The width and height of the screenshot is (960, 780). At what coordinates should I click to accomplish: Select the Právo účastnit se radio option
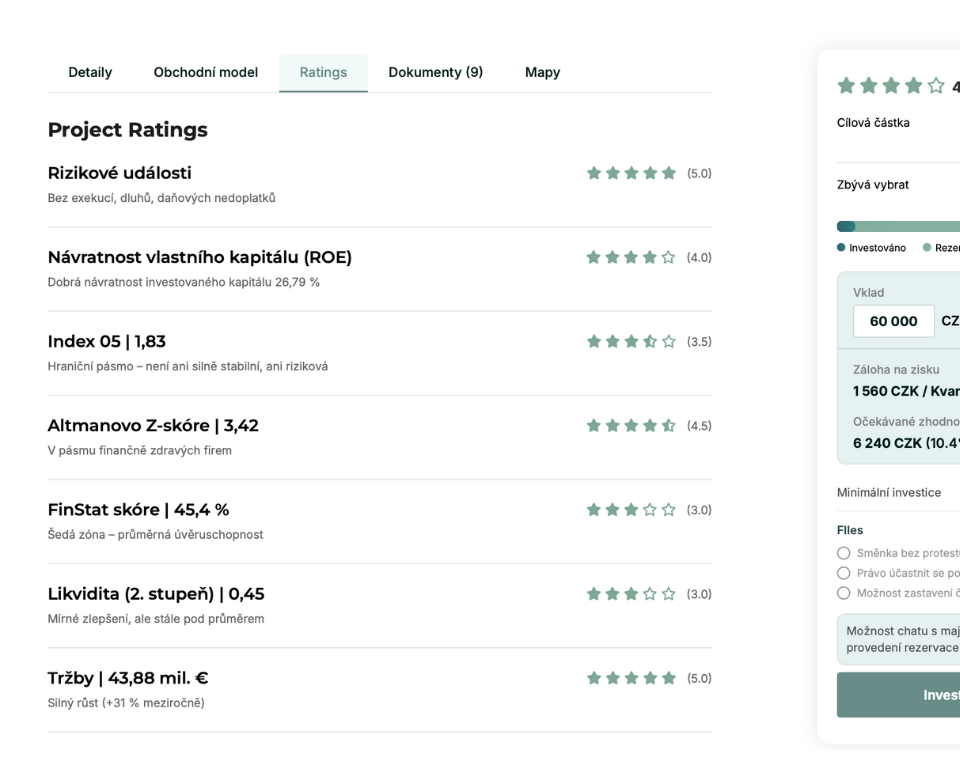click(844, 573)
